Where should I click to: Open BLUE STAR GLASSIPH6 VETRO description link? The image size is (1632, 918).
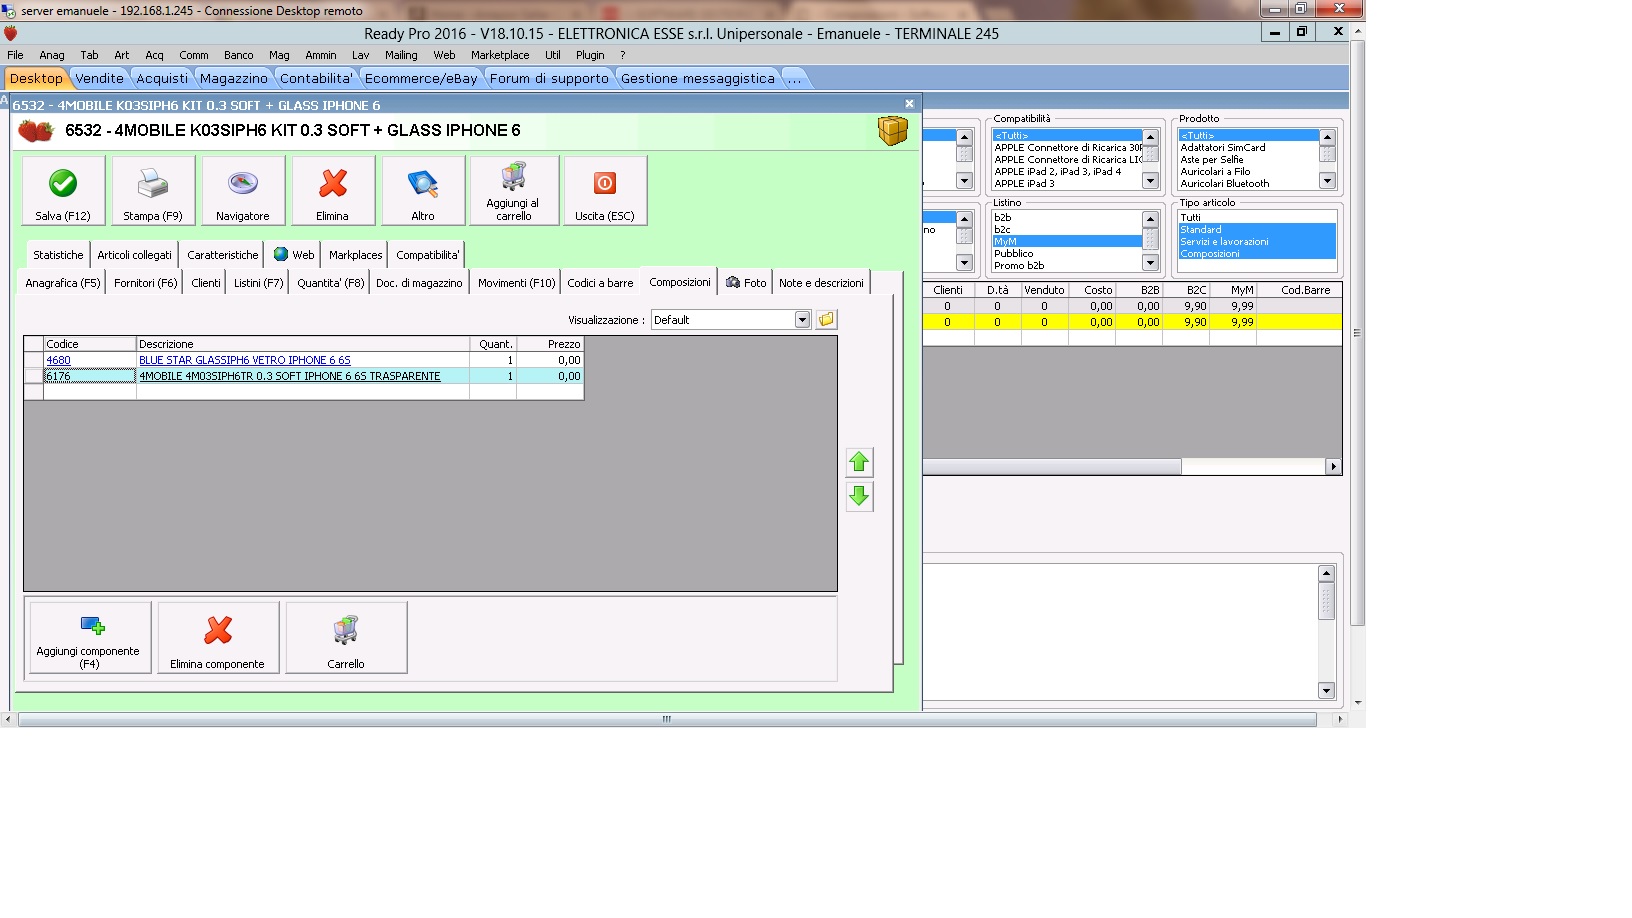245,360
